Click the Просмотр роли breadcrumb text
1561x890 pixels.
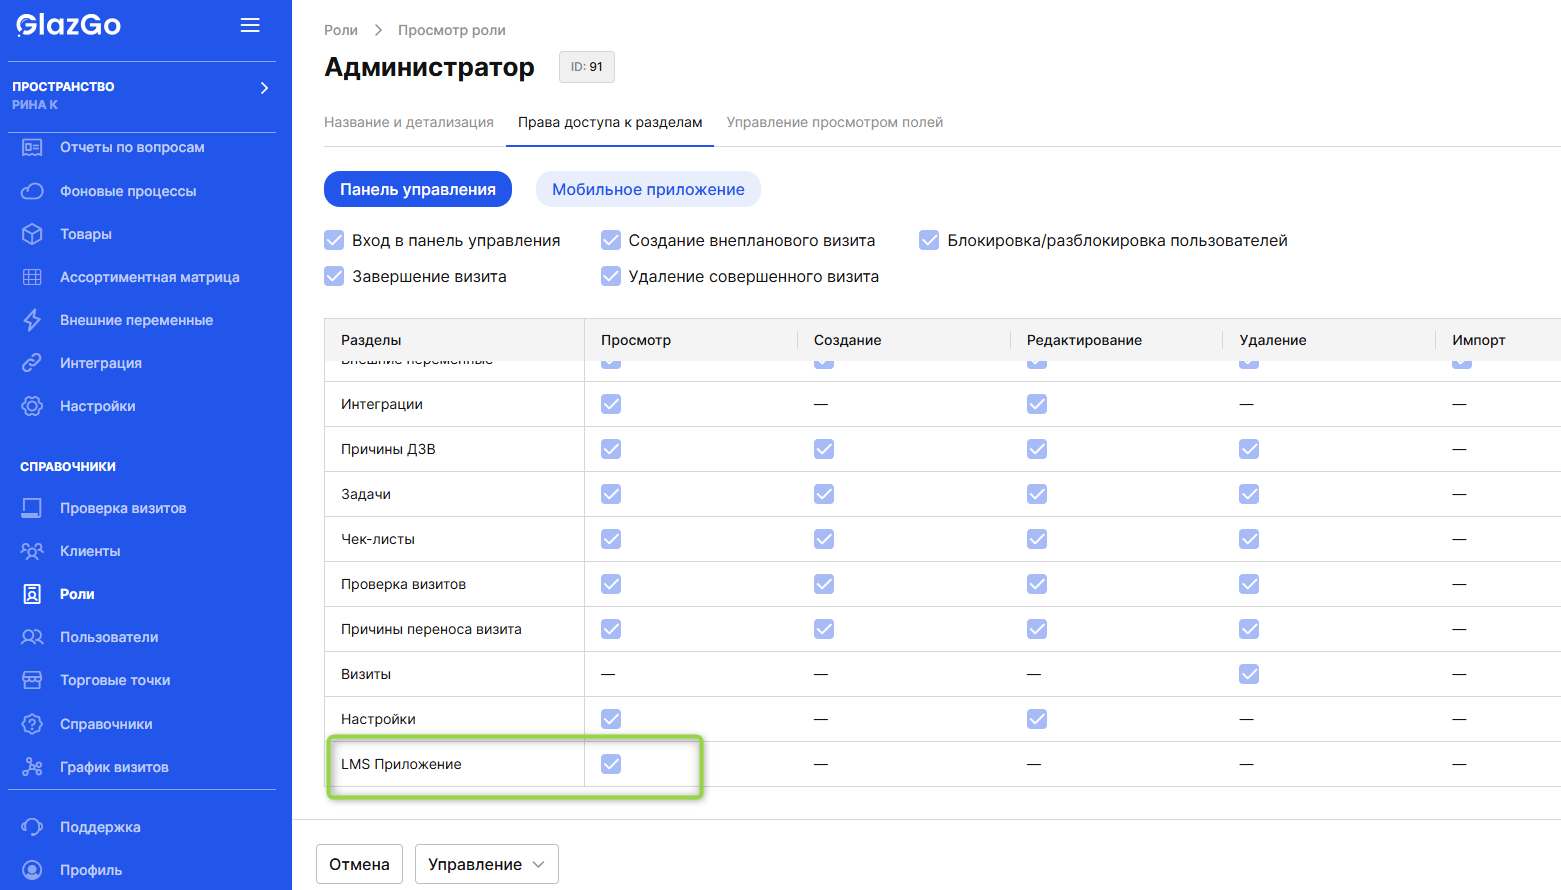(452, 30)
